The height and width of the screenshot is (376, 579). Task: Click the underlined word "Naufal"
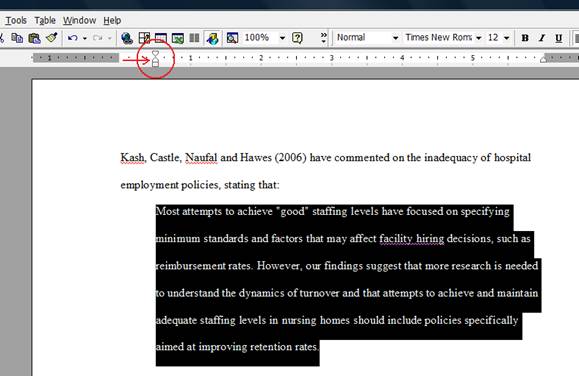point(201,158)
